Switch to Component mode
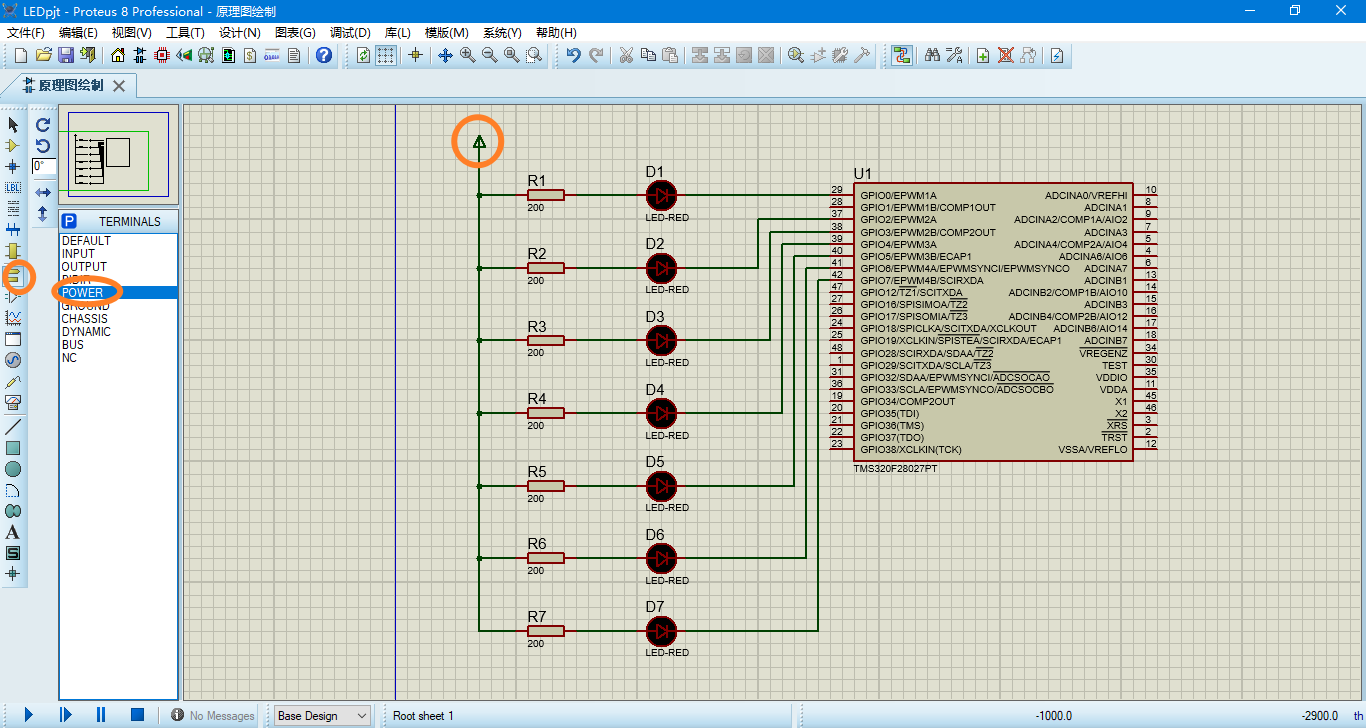The height and width of the screenshot is (728, 1366). [13, 145]
